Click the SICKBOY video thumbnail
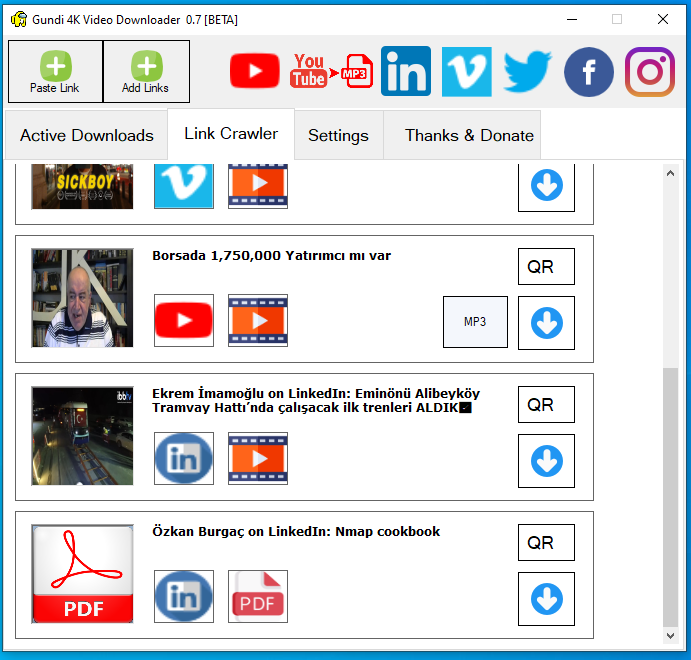 coord(82,186)
